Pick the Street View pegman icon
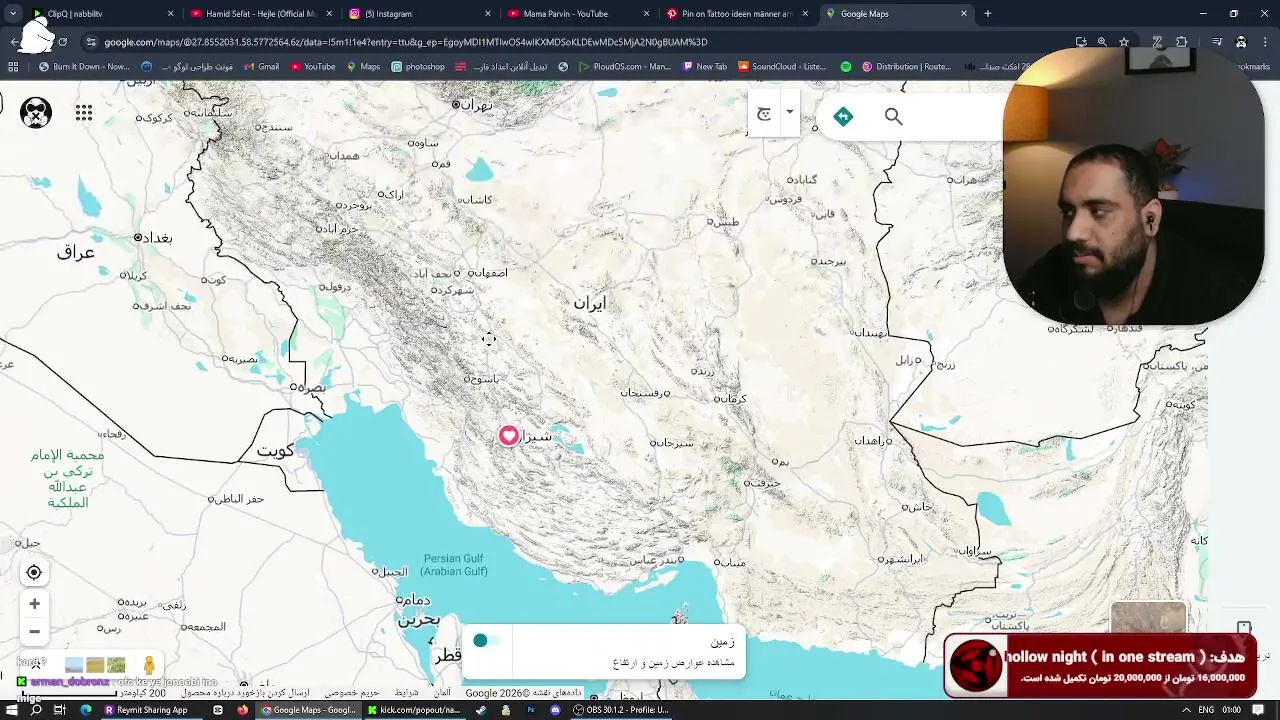1280x720 pixels. 149,665
